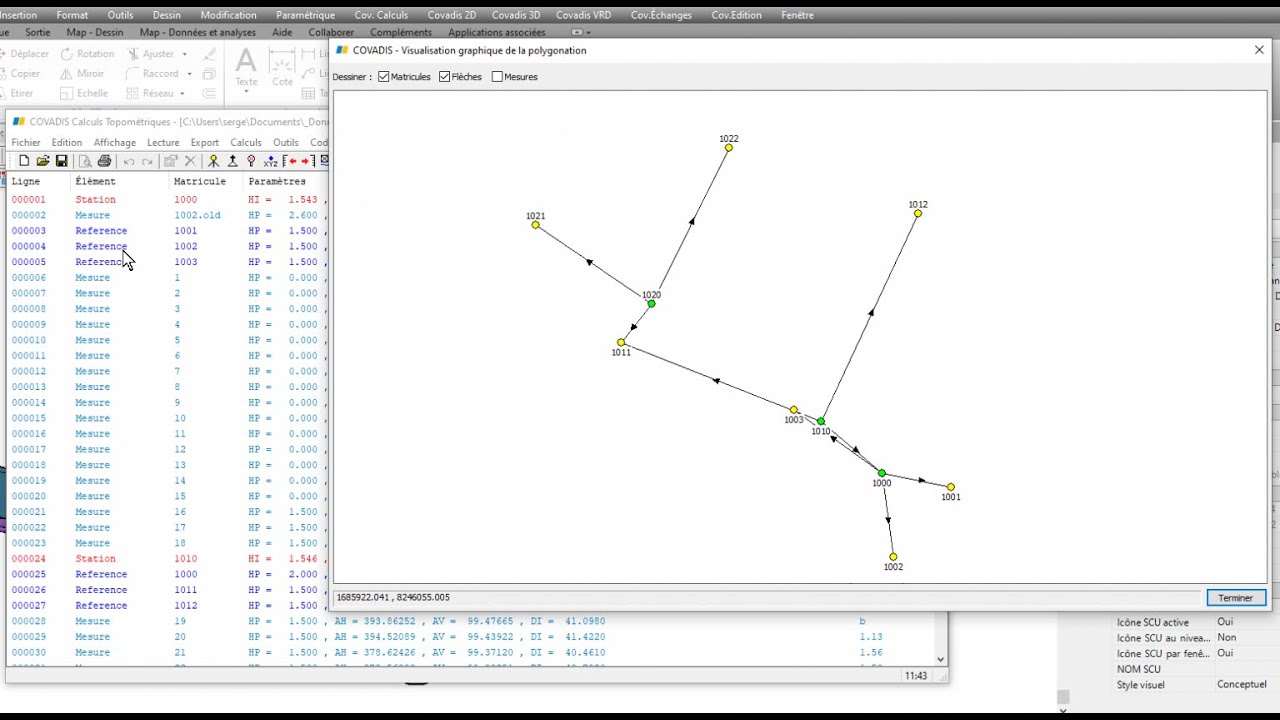Switch to the Compléments ribbon tab
Image resolution: width=1280 pixels, height=720 pixels.
(401, 32)
